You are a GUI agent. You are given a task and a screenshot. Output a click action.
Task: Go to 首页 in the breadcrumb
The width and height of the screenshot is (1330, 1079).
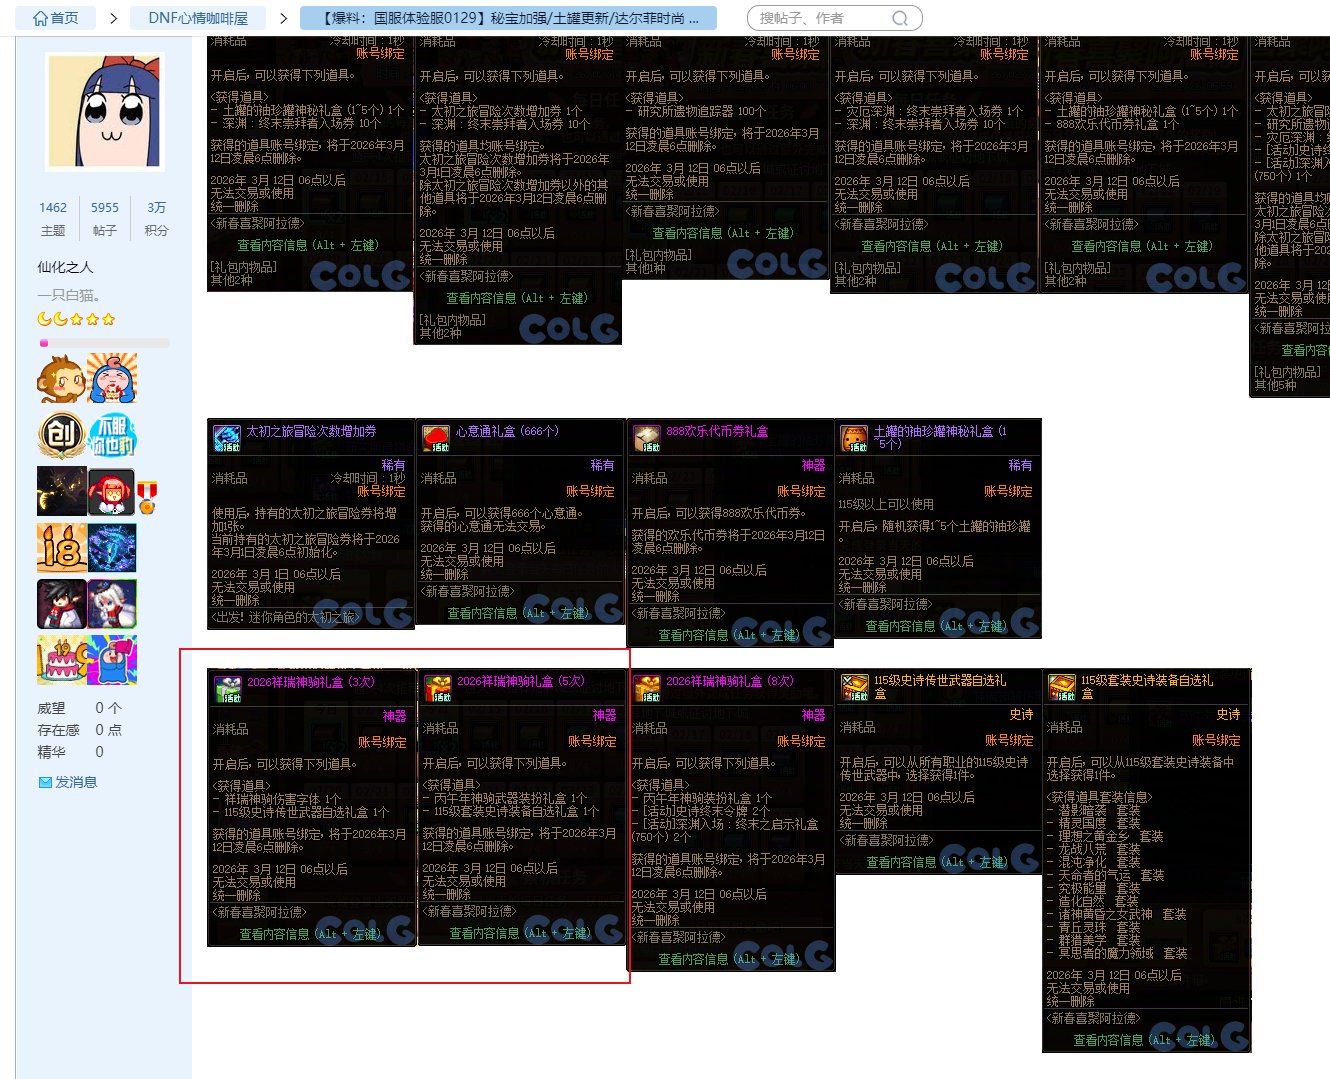click(x=56, y=18)
